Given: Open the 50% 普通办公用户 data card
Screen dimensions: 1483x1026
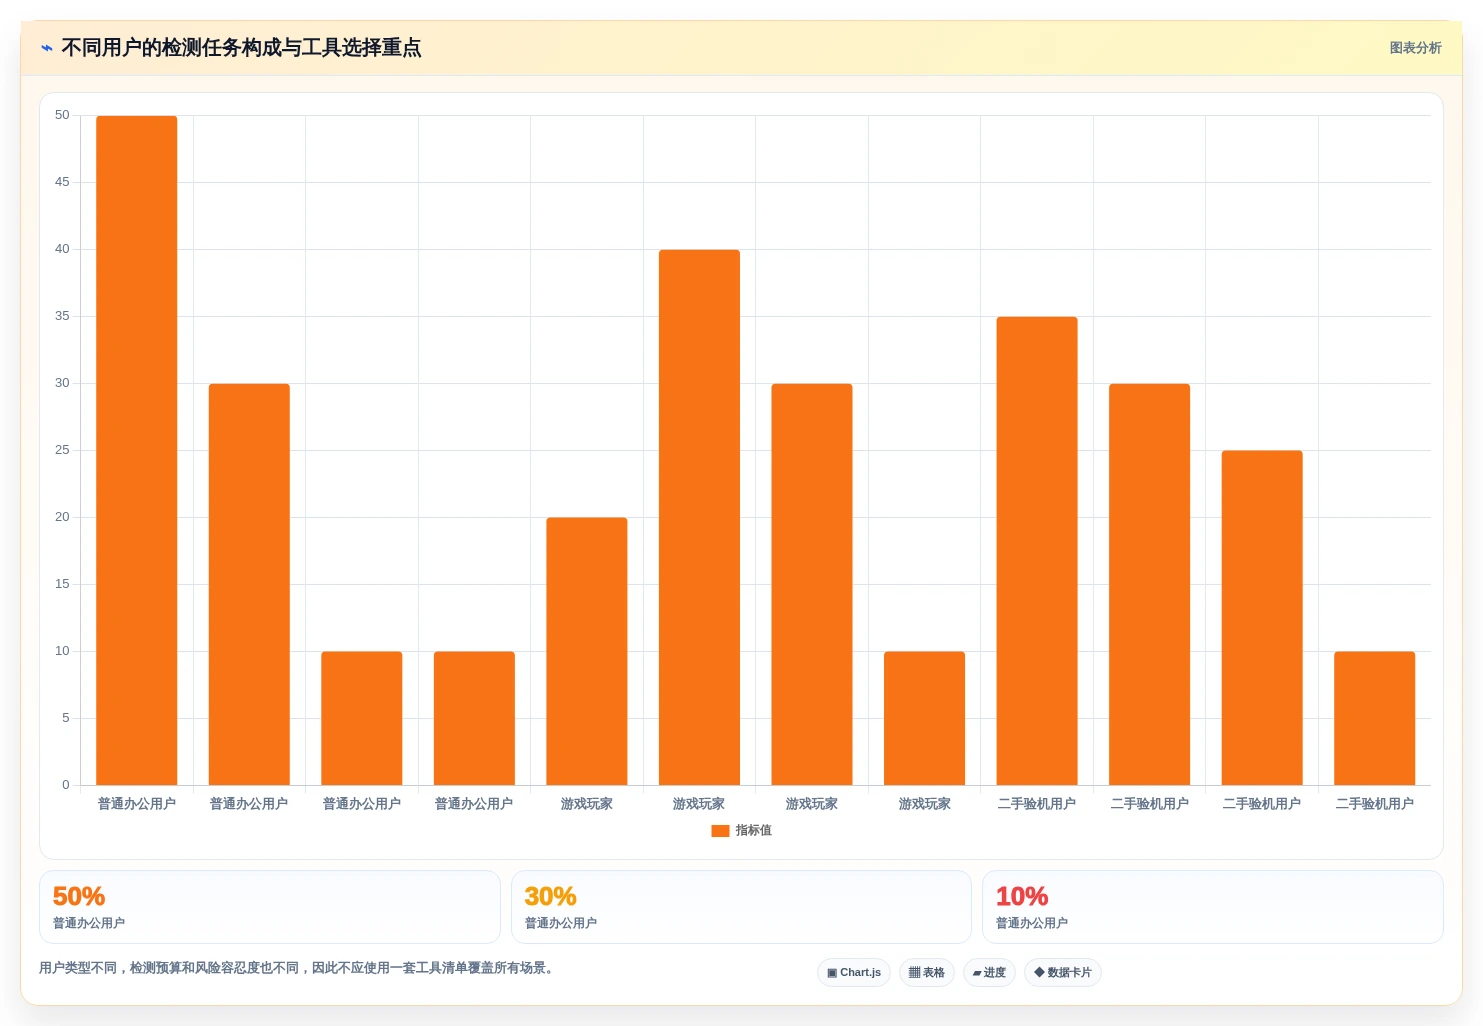Looking at the screenshot, I should click(x=270, y=907).
